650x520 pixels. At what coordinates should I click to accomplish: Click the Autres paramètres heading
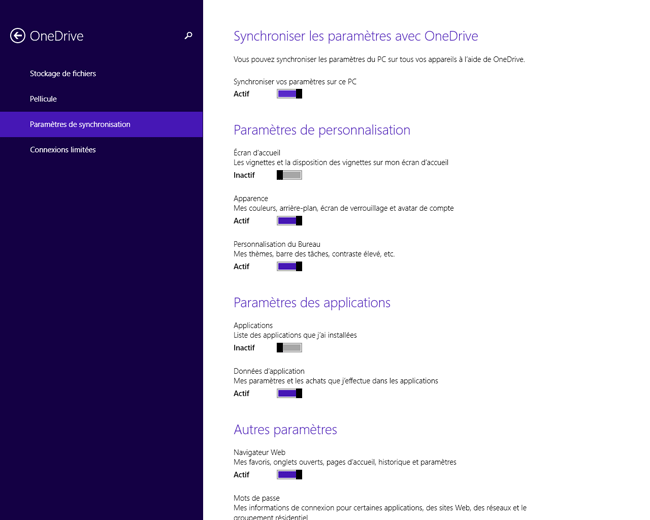(285, 430)
